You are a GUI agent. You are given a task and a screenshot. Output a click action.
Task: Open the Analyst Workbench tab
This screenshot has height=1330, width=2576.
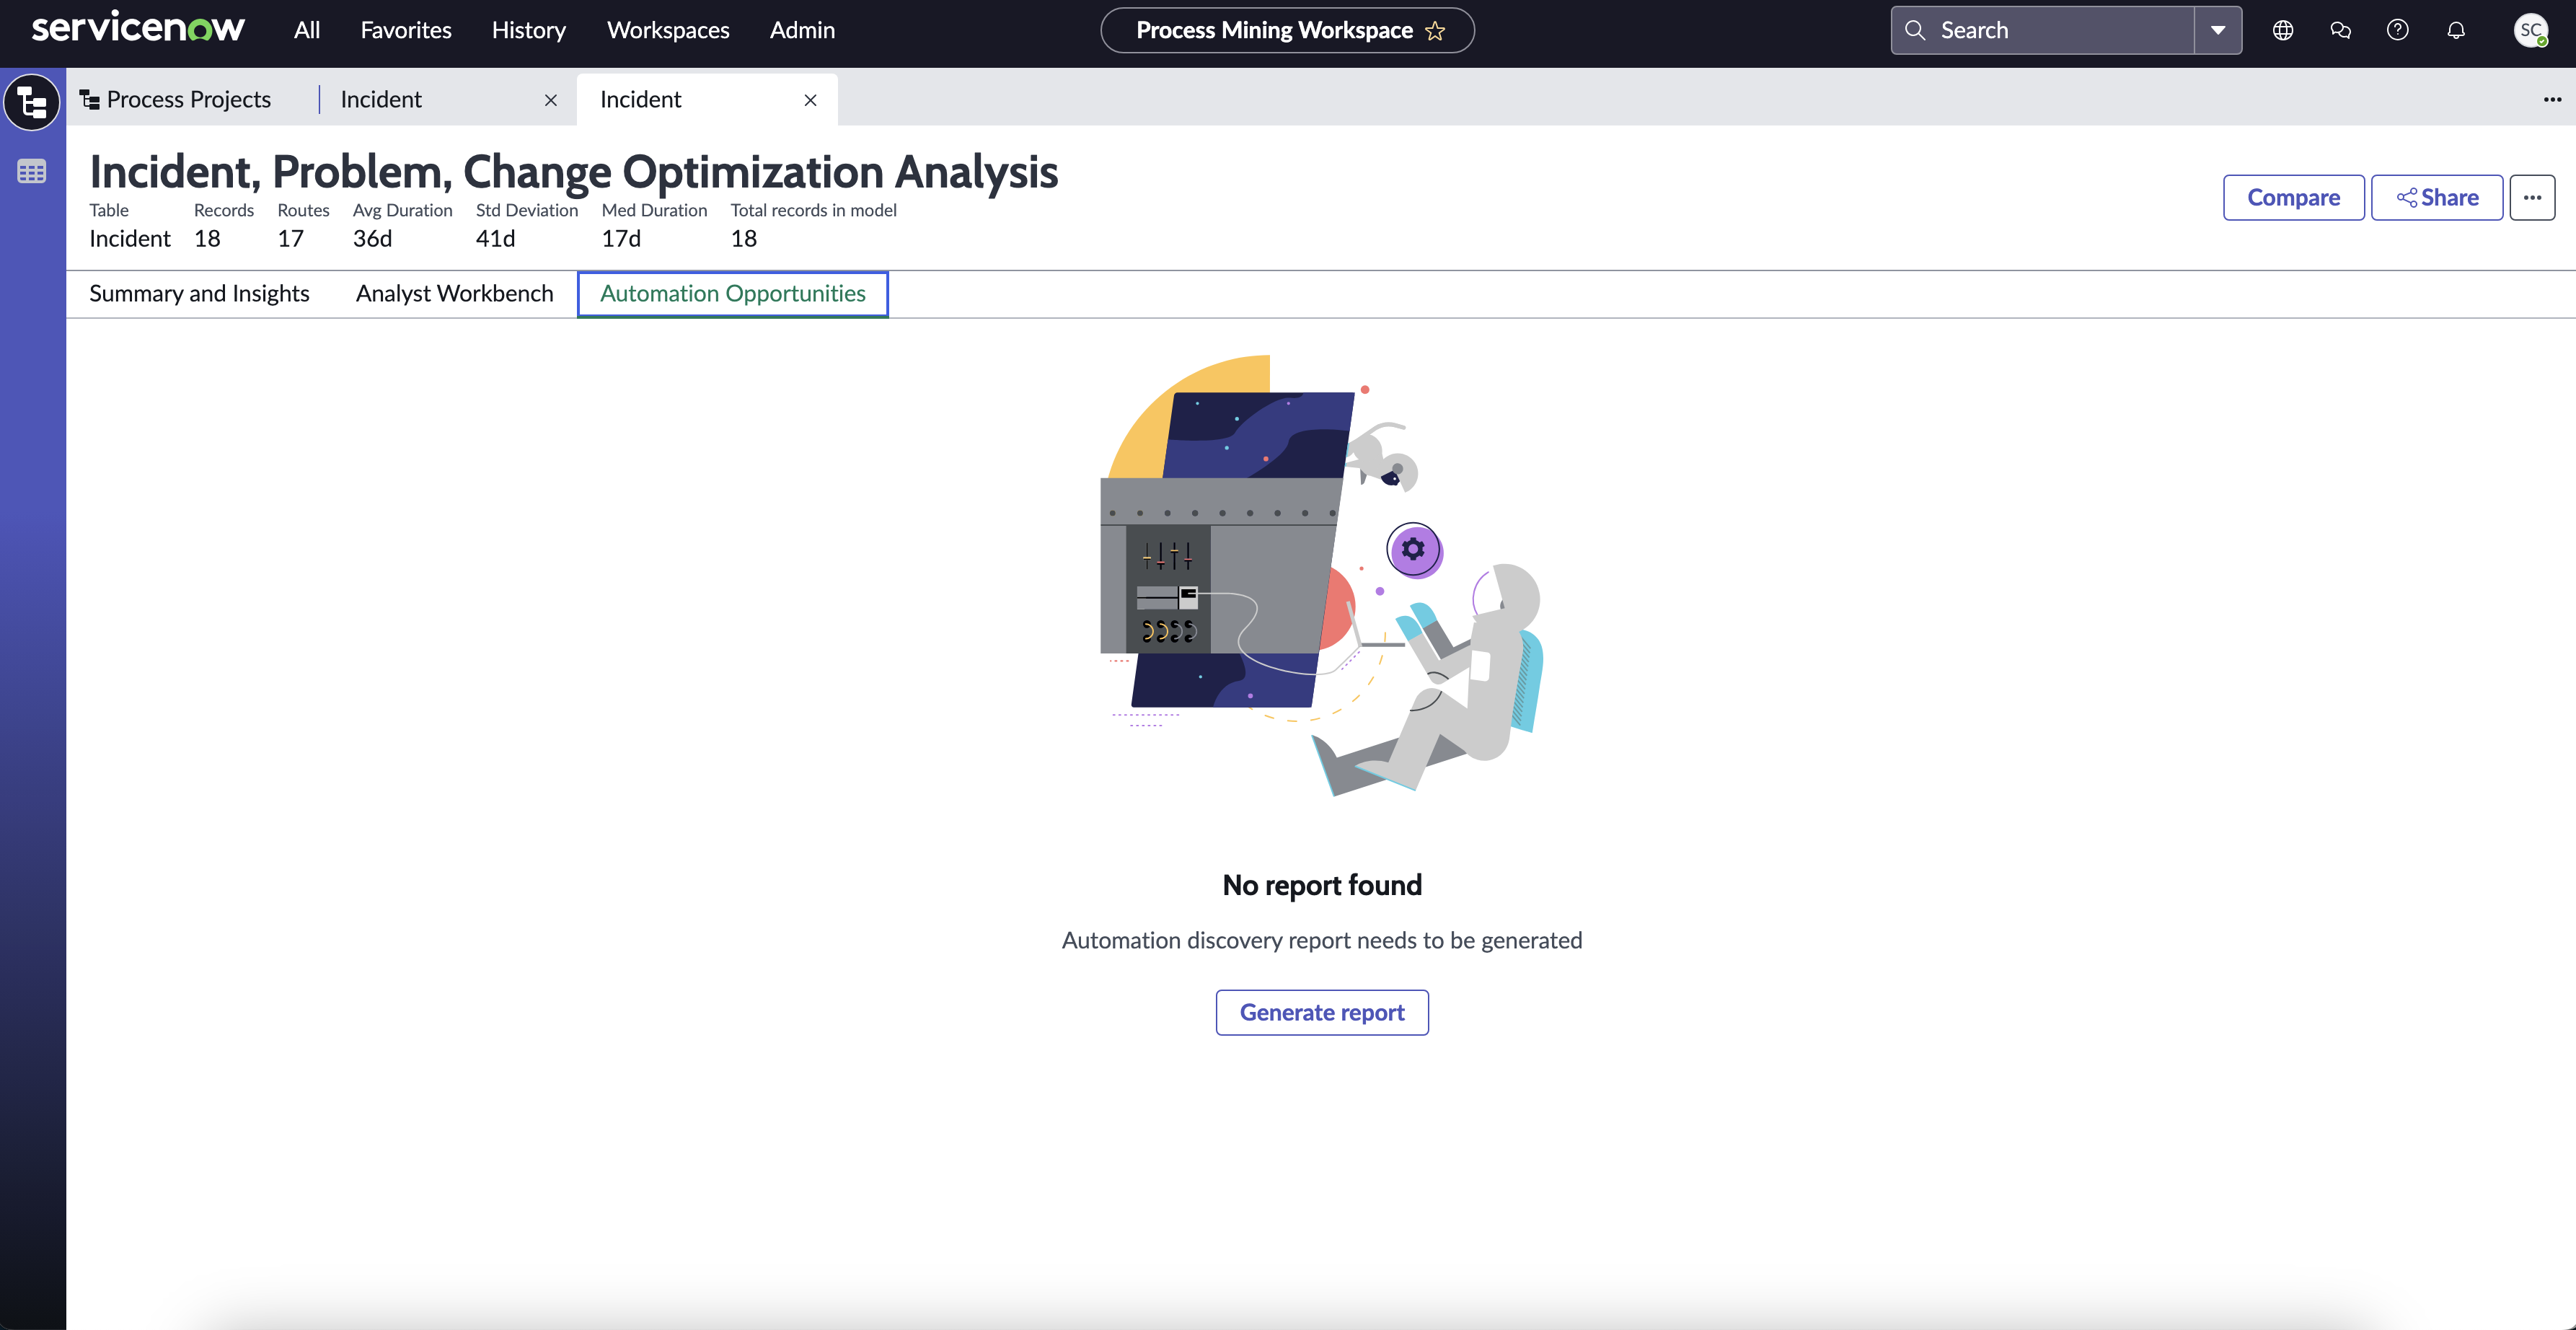point(455,293)
